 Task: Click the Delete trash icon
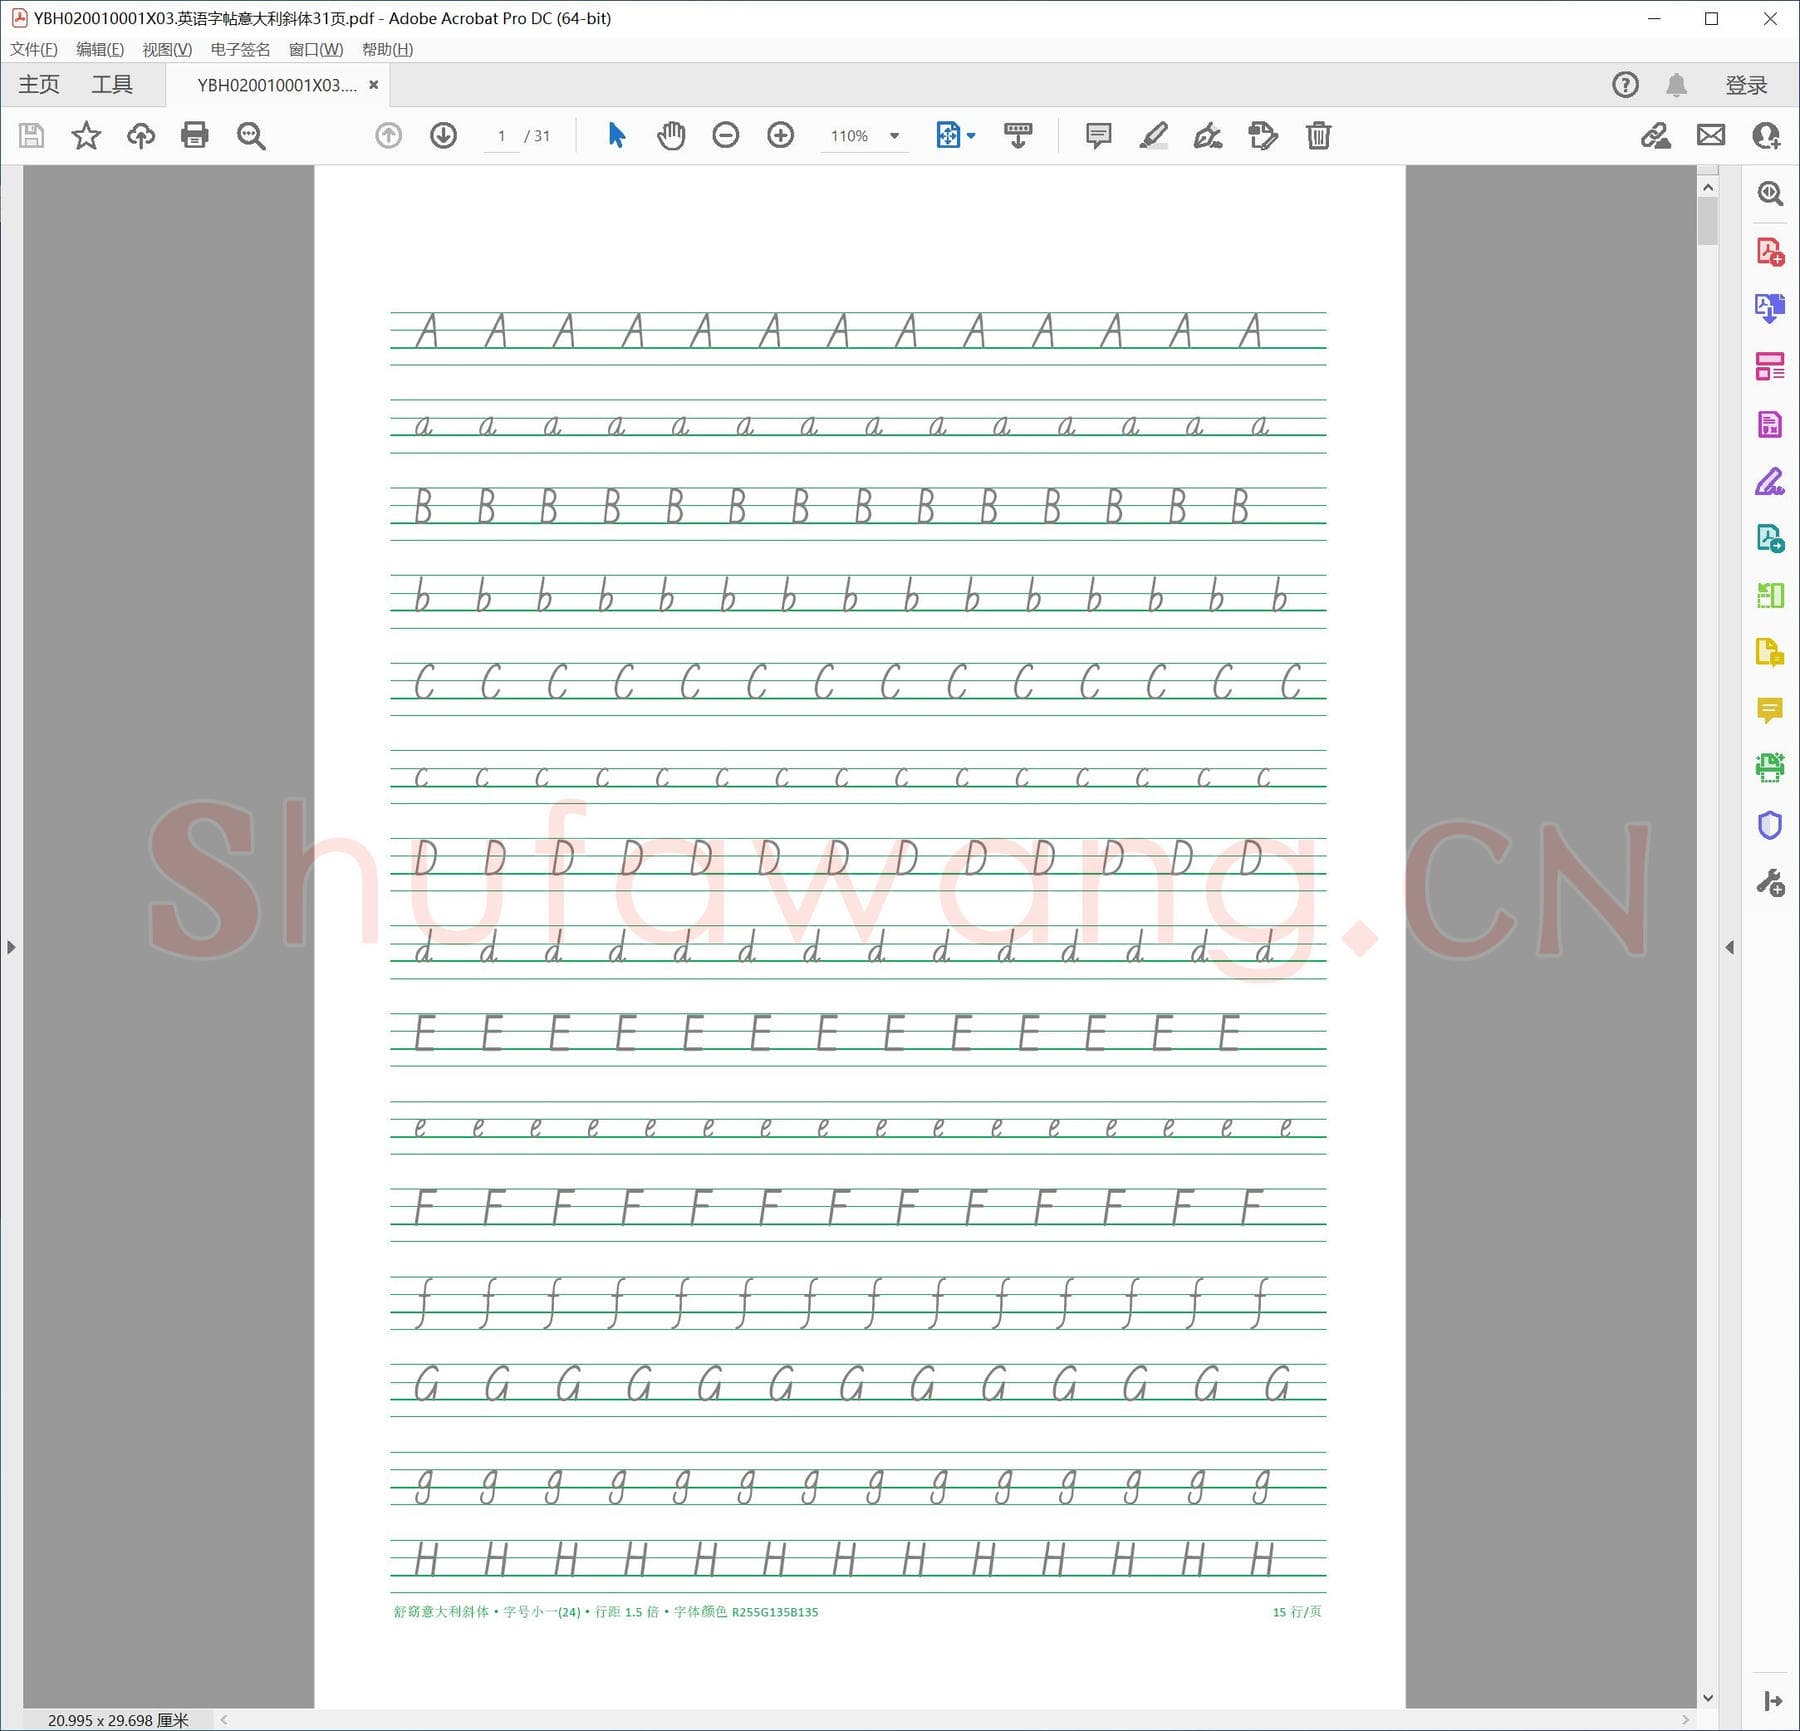1319,135
